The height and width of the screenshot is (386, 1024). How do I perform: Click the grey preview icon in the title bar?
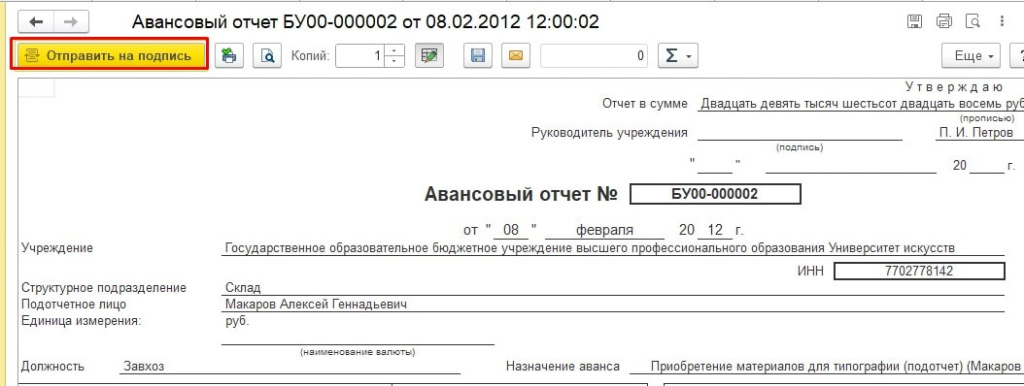click(x=973, y=22)
